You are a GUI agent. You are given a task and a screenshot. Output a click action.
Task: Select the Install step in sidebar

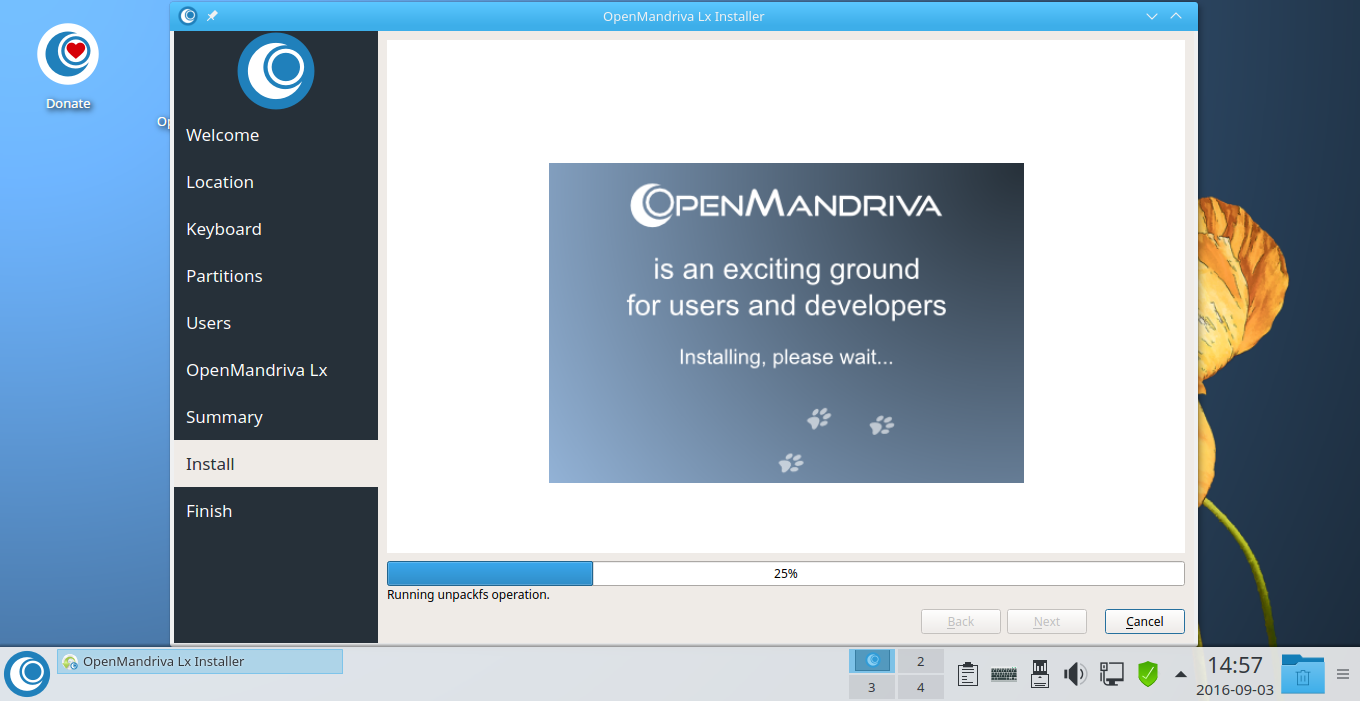pyautogui.click(x=276, y=464)
